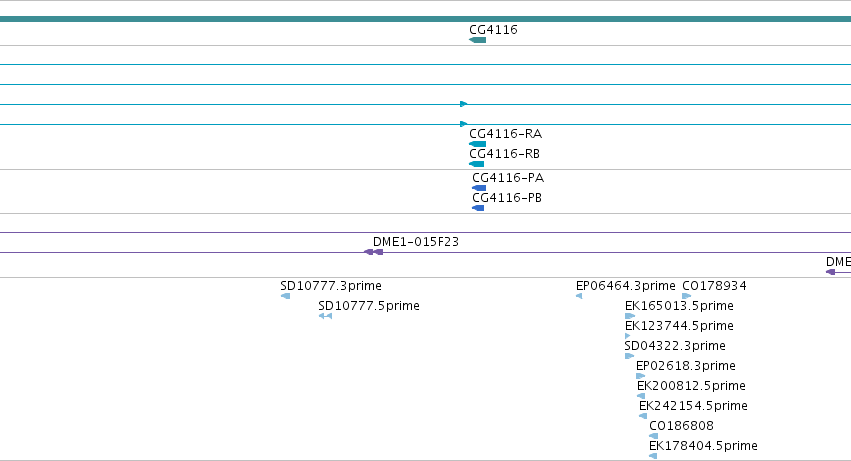This screenshot has height=461, width=851.
Task: Select the EP02618.3prime arrow glyph
Action: (x=640, y=376)
